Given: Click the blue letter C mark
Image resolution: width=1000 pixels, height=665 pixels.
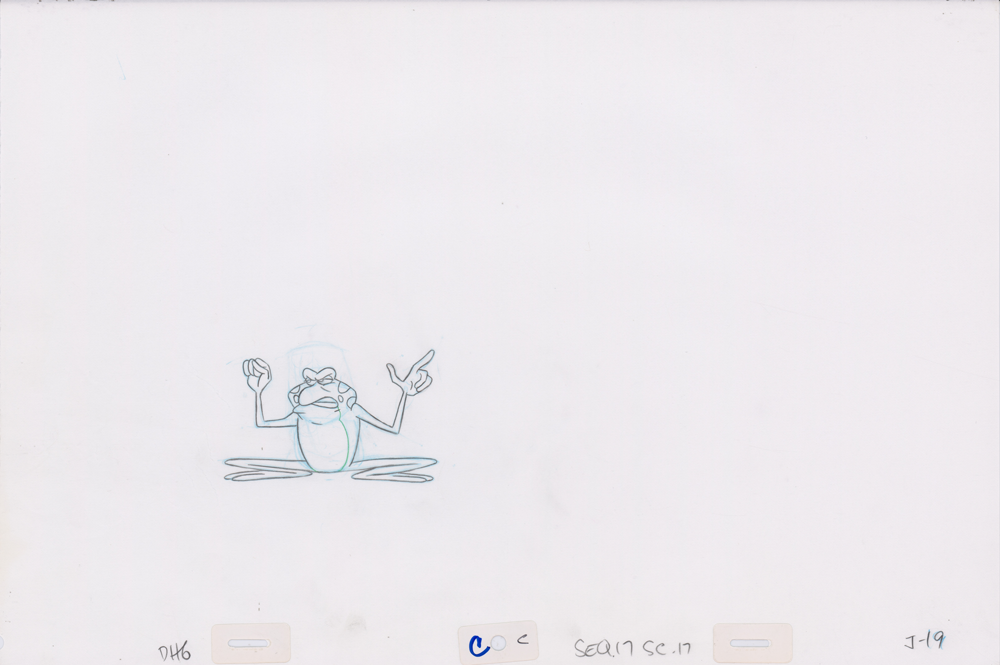Looking at the screenshot, I should tap(479, 645).
